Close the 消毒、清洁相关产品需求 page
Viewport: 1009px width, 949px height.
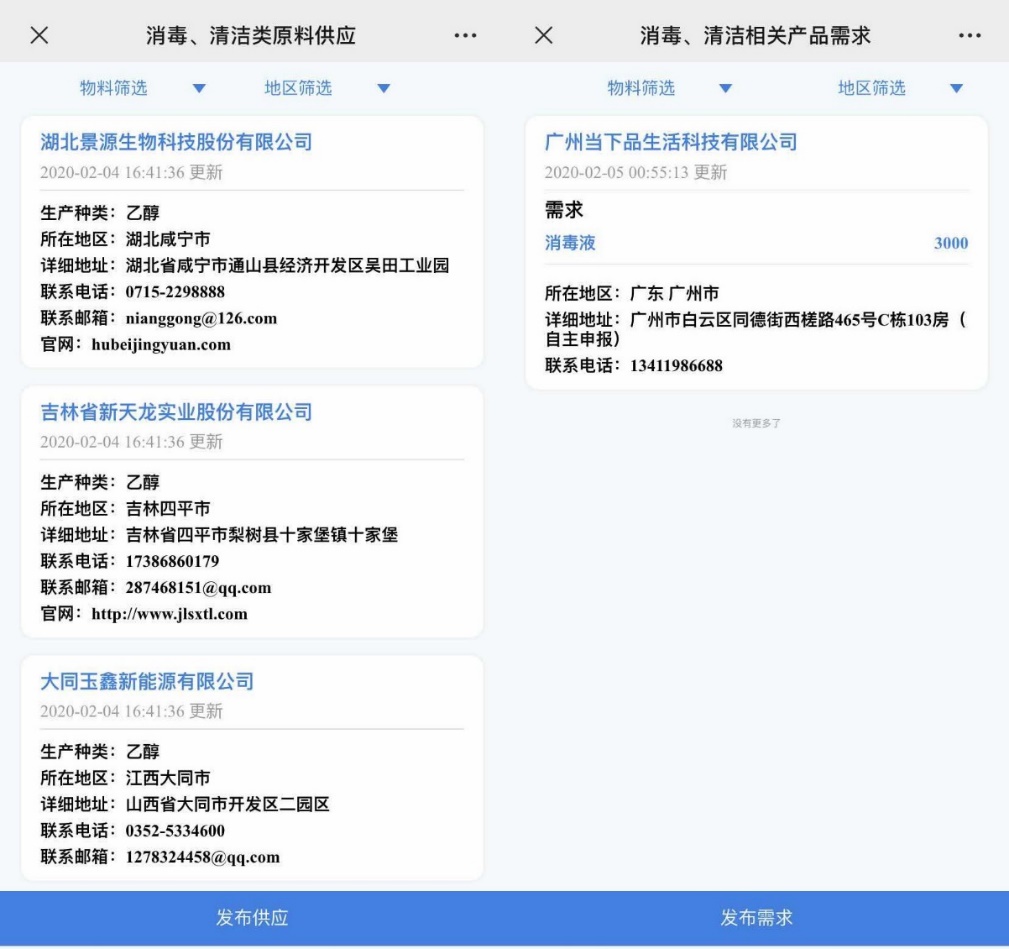(x=544, y=35)
